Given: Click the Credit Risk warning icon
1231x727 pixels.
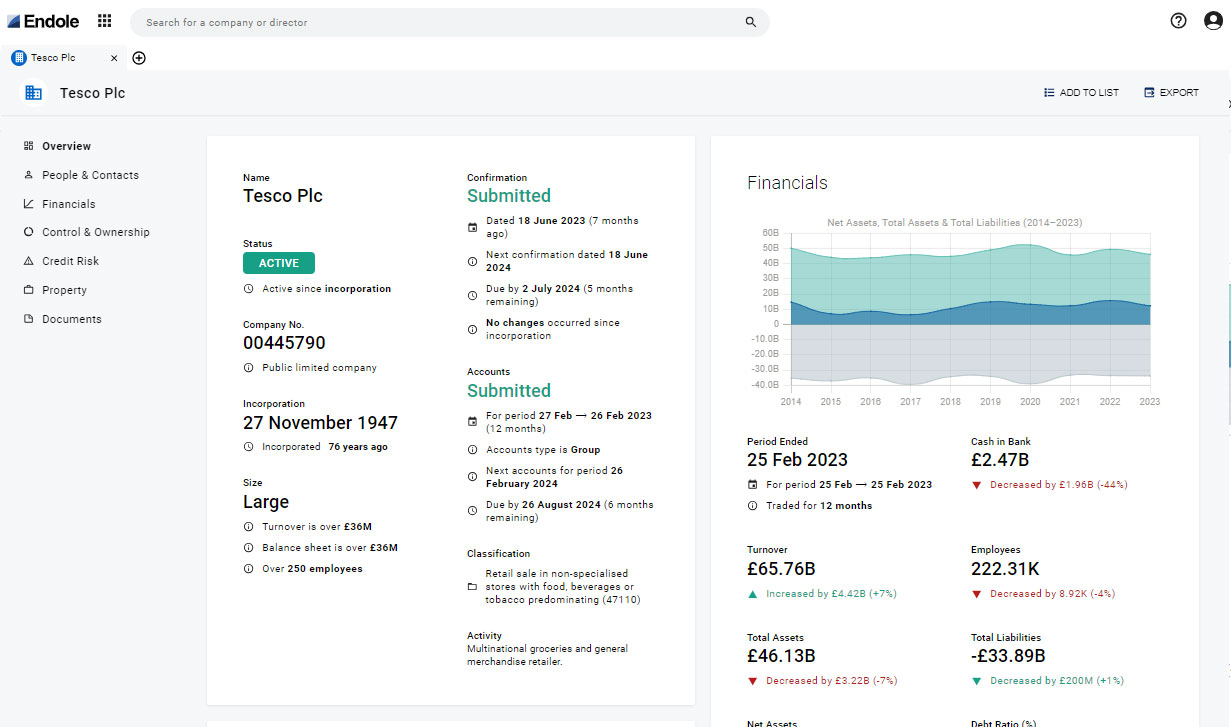Looking at the screenshot, I should (x=29, y=261).
